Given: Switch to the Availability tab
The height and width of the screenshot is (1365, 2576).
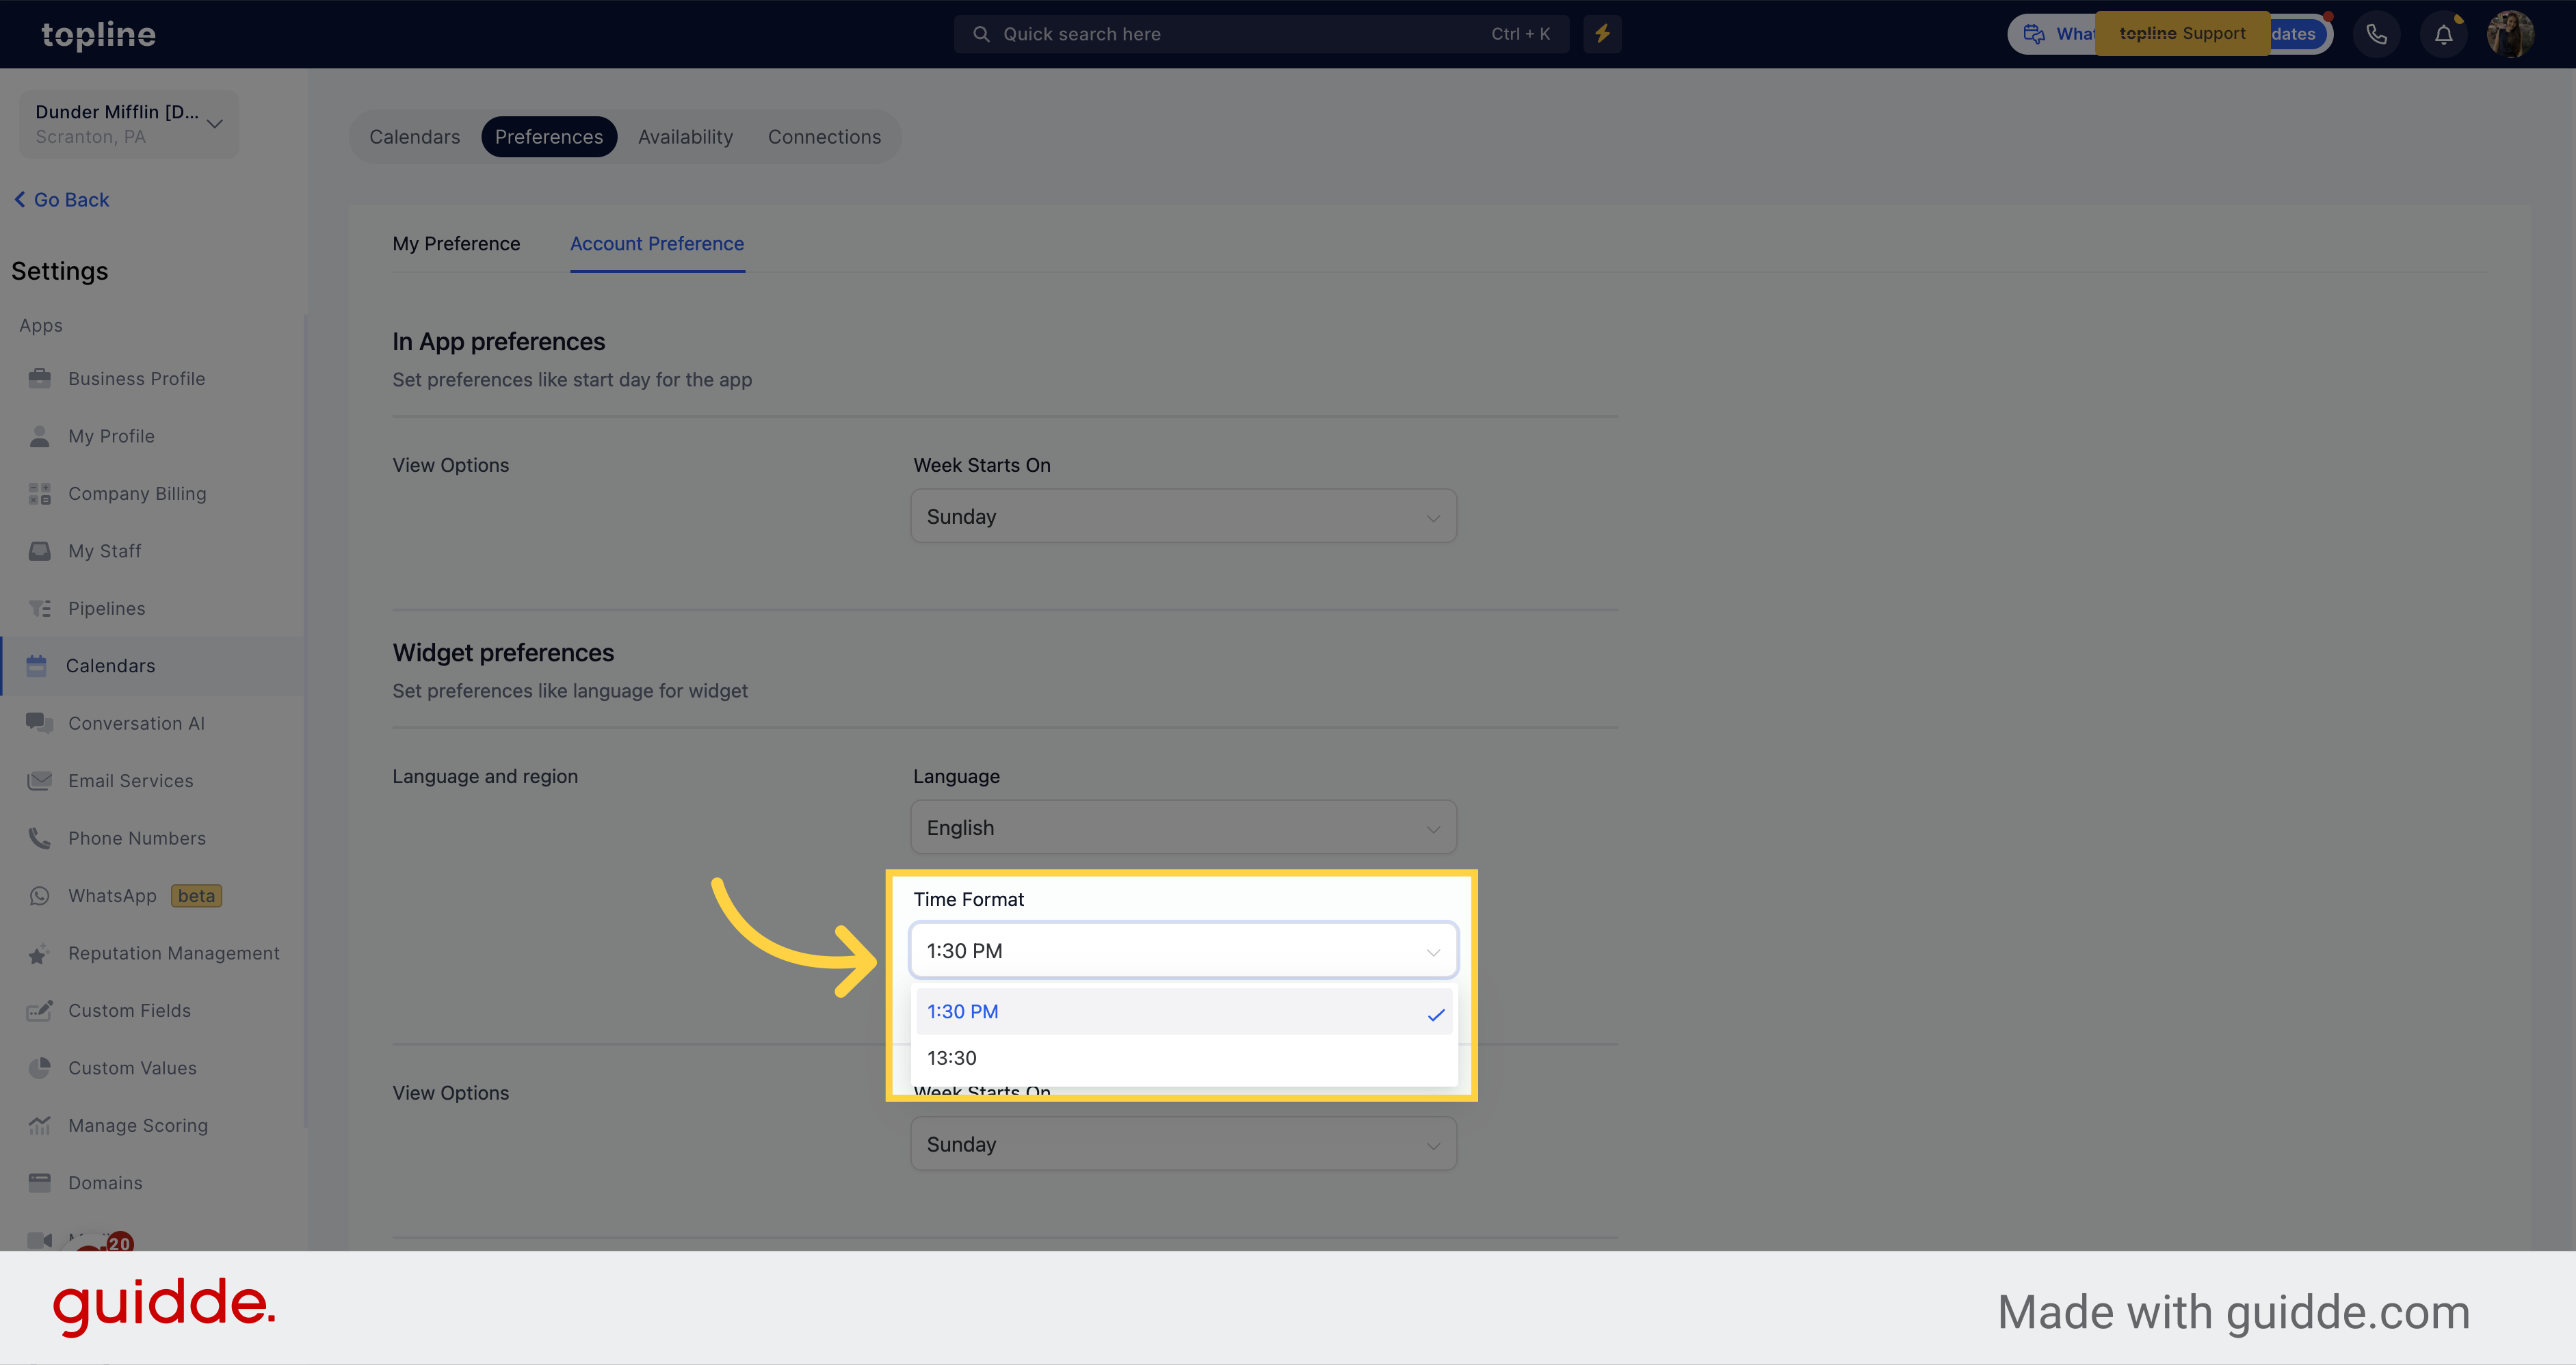Looking at the screenshot, I should click(x=685, y=135).
